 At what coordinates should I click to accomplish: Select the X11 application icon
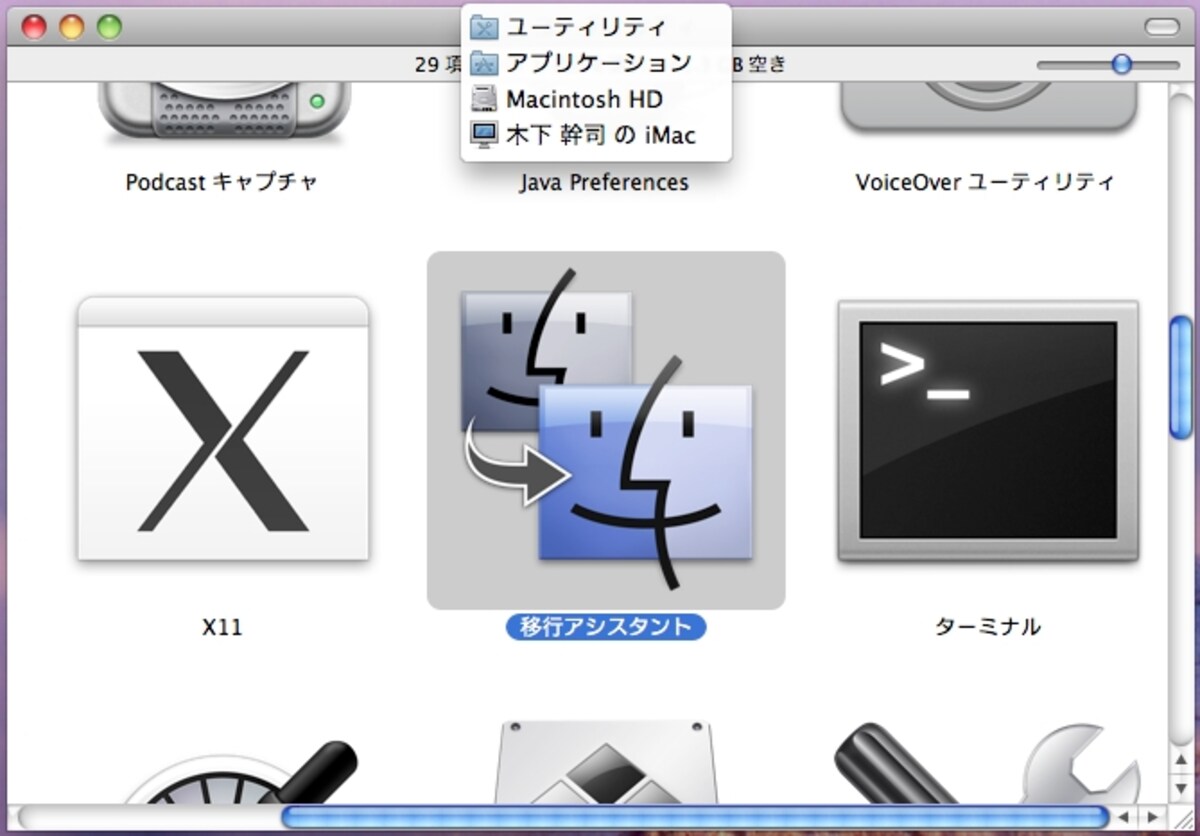click(222, 430)
